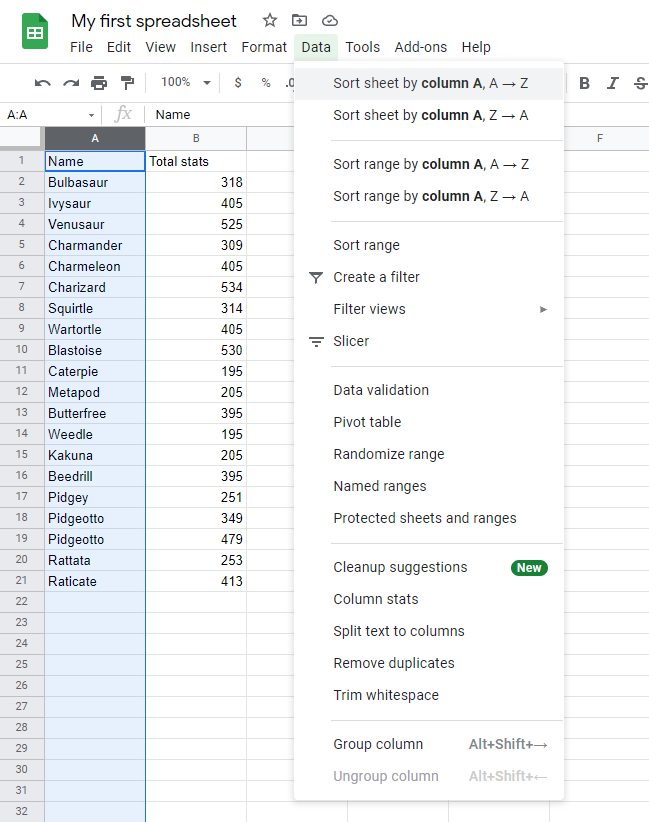This screenshot has width=649, height=822.
Task: Click the Google Sheets home logo
Action: [35, 31]
